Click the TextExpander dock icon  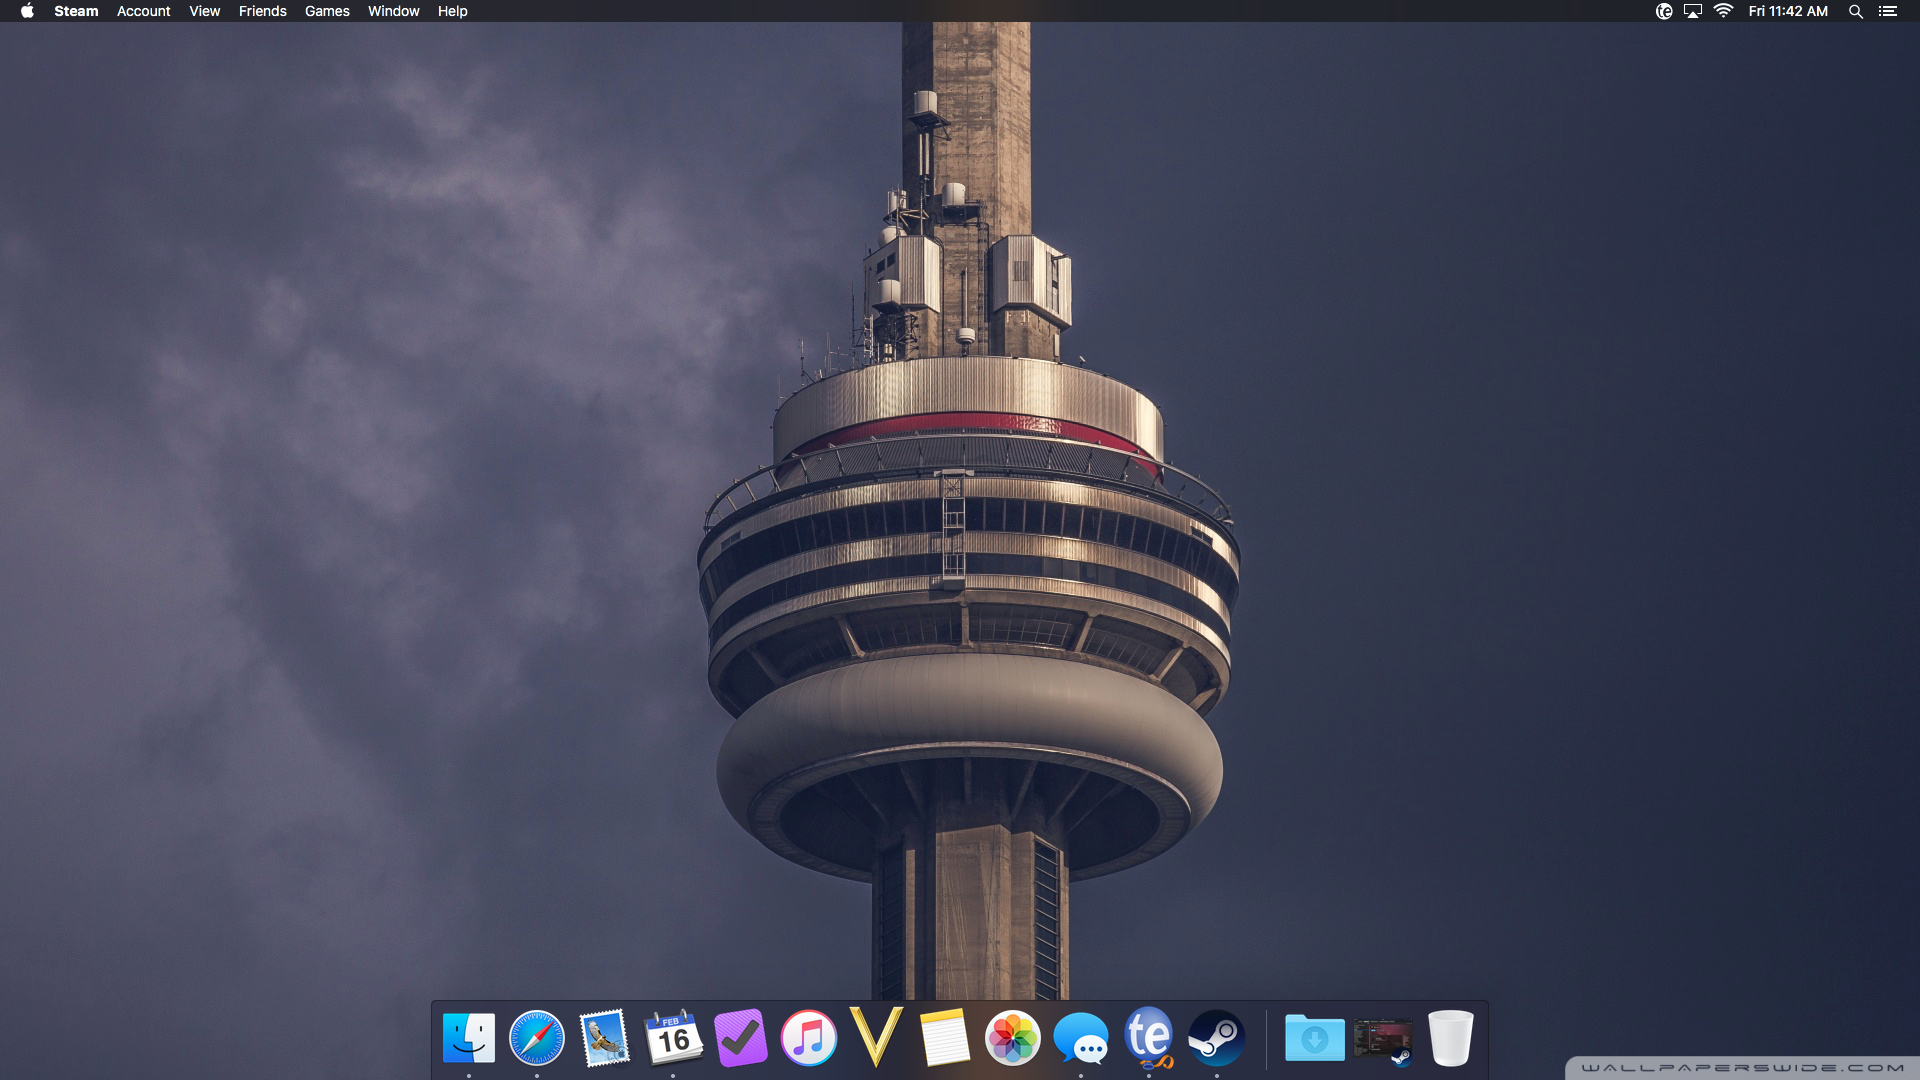click(1148, 1038)
